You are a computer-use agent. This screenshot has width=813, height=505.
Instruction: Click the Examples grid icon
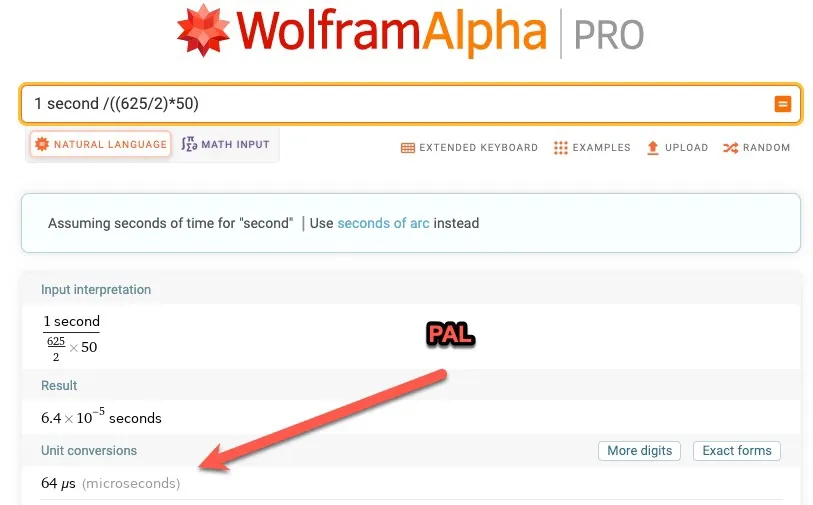tap(560, 148)
